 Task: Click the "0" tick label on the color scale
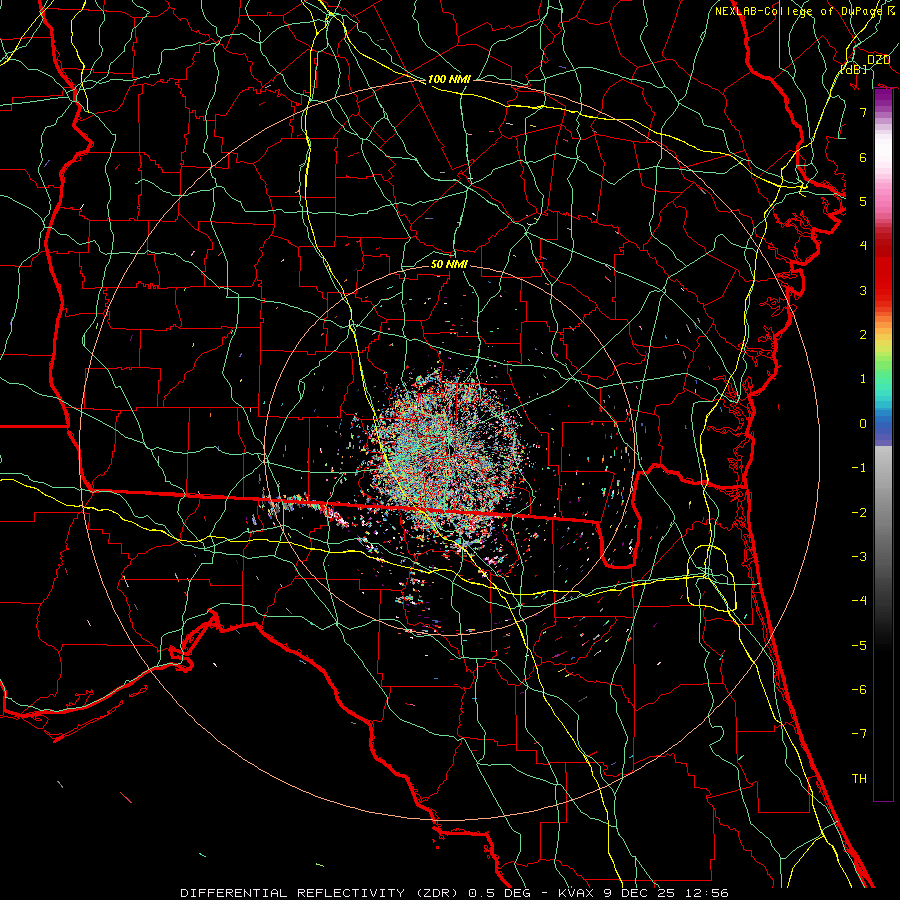point(863,424)
